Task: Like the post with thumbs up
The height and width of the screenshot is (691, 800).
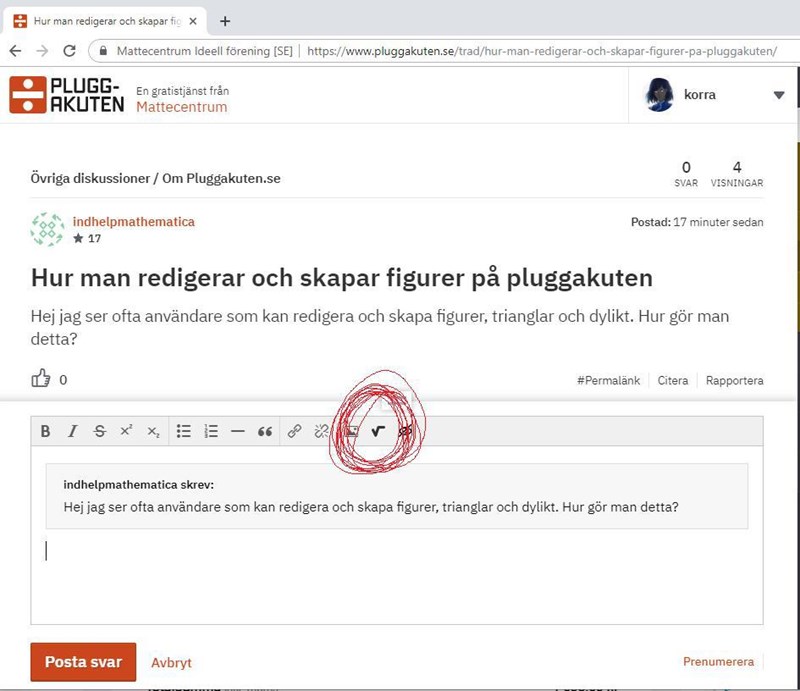Action: (41, 379)
